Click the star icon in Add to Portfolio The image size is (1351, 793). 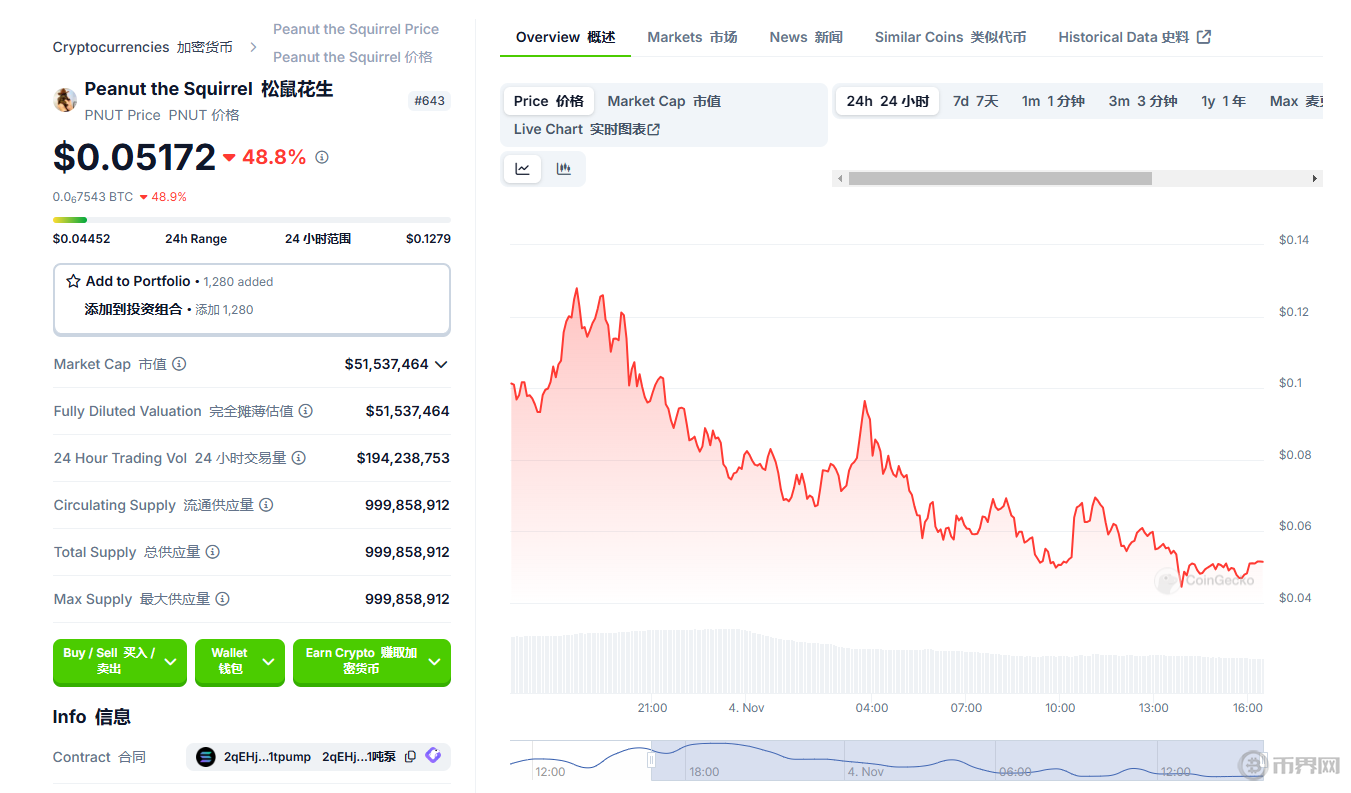(x=73, y=281)
